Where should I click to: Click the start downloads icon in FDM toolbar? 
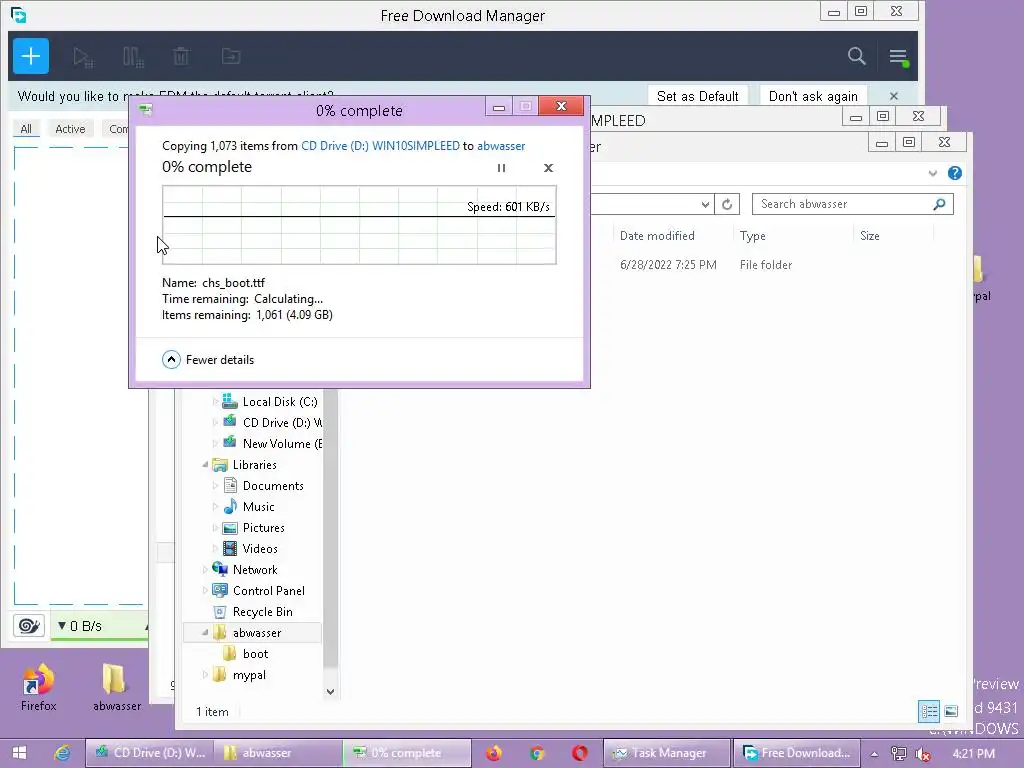[83, 57]
